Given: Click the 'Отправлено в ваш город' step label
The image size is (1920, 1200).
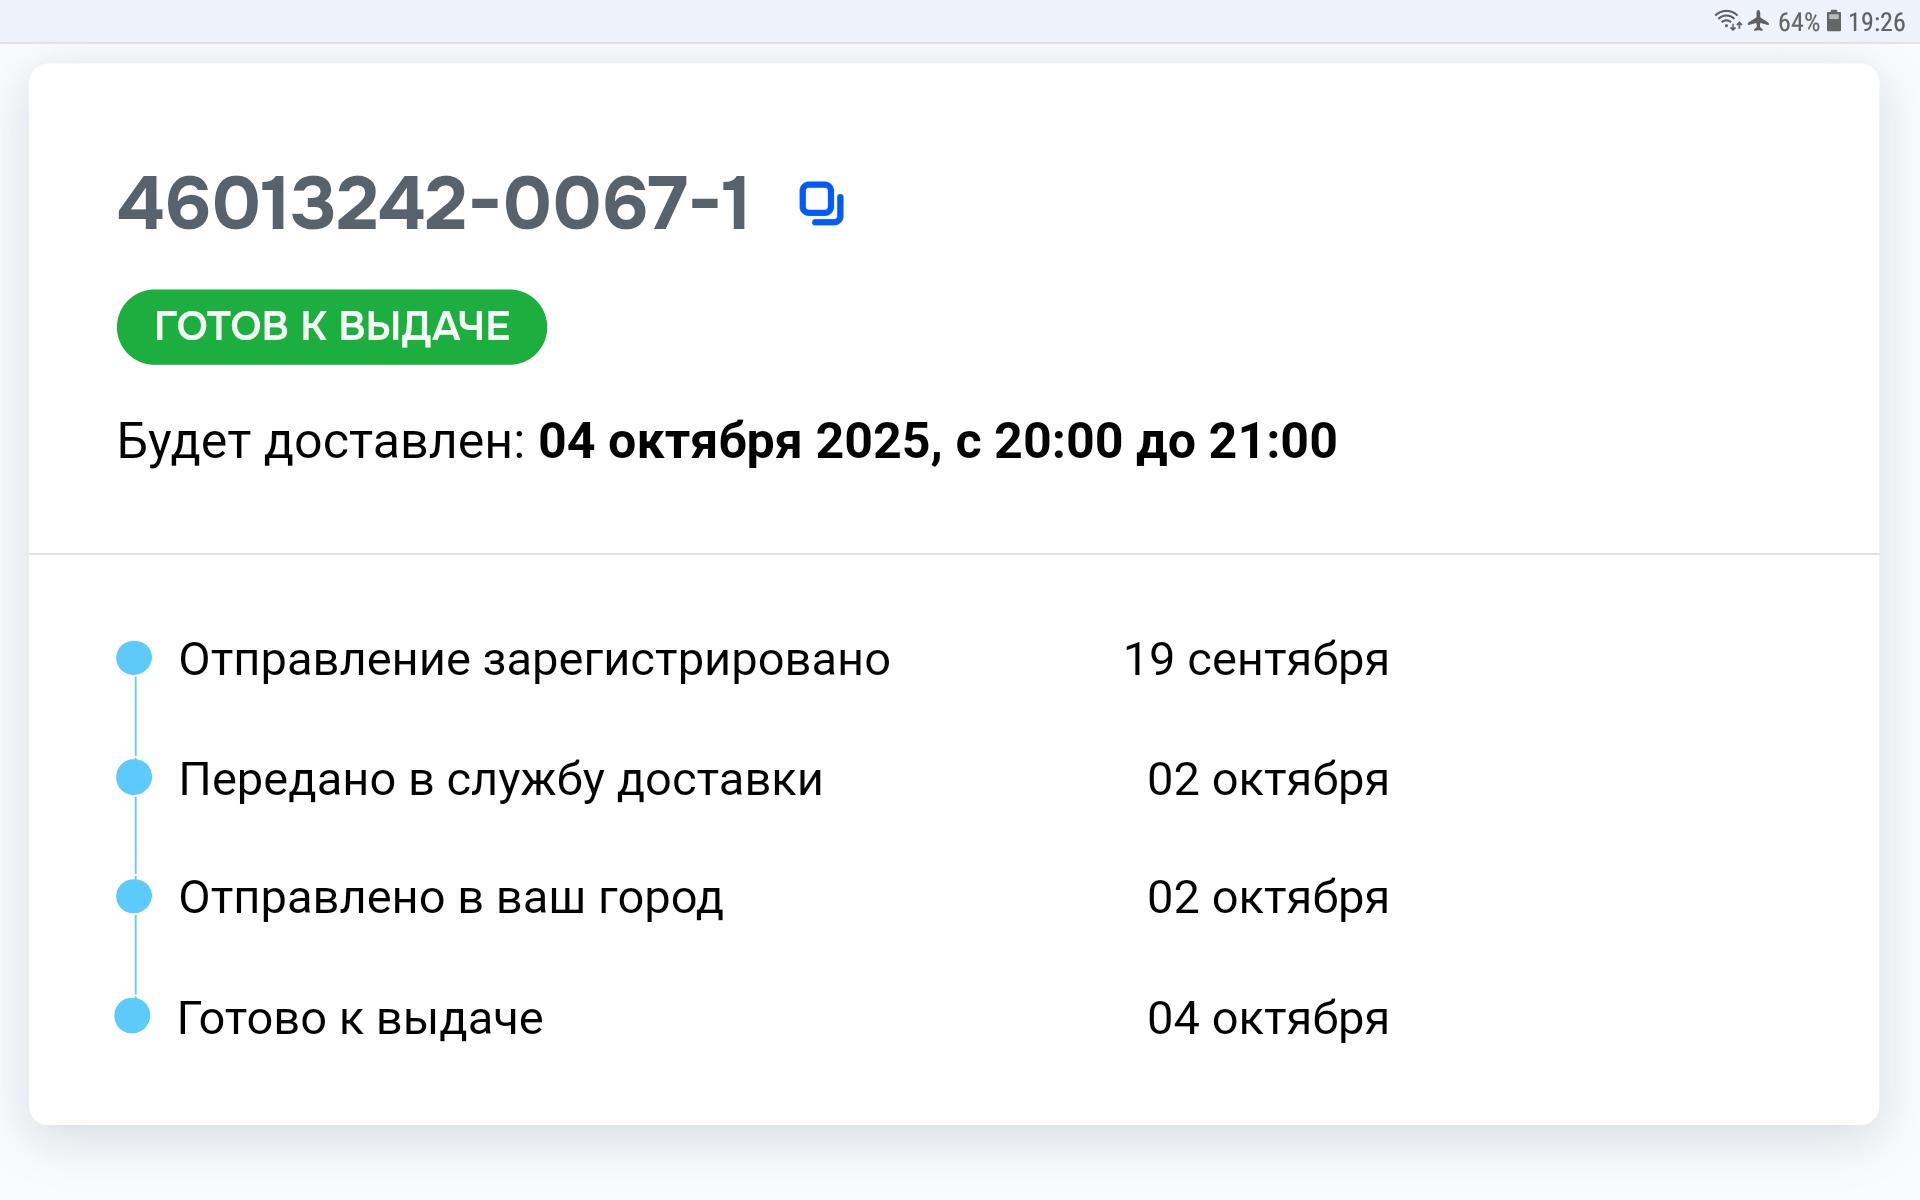Looking at the screenshot, I should click(450, 898).
